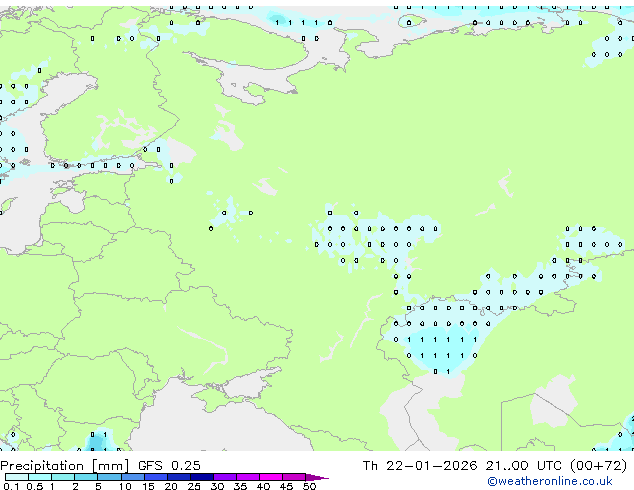Click the legend label '0.1'
The width and height of the screenshot is (634, 490).
click(11, 486)
